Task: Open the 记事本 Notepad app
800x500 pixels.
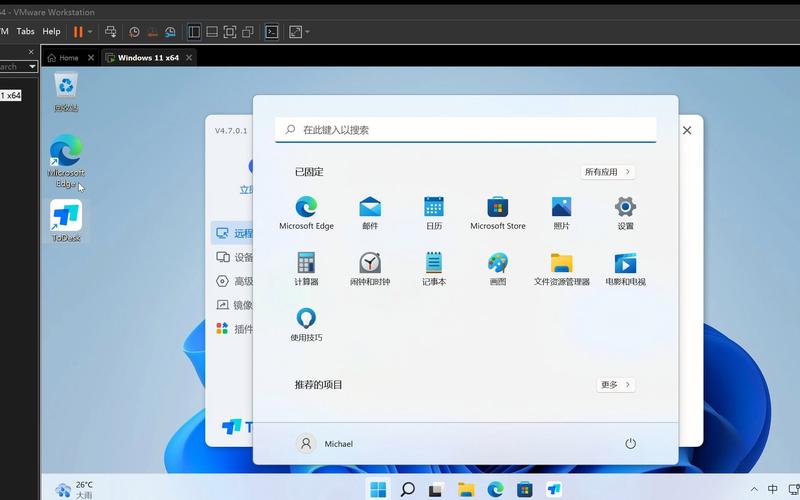Action: tap(434, 269)
